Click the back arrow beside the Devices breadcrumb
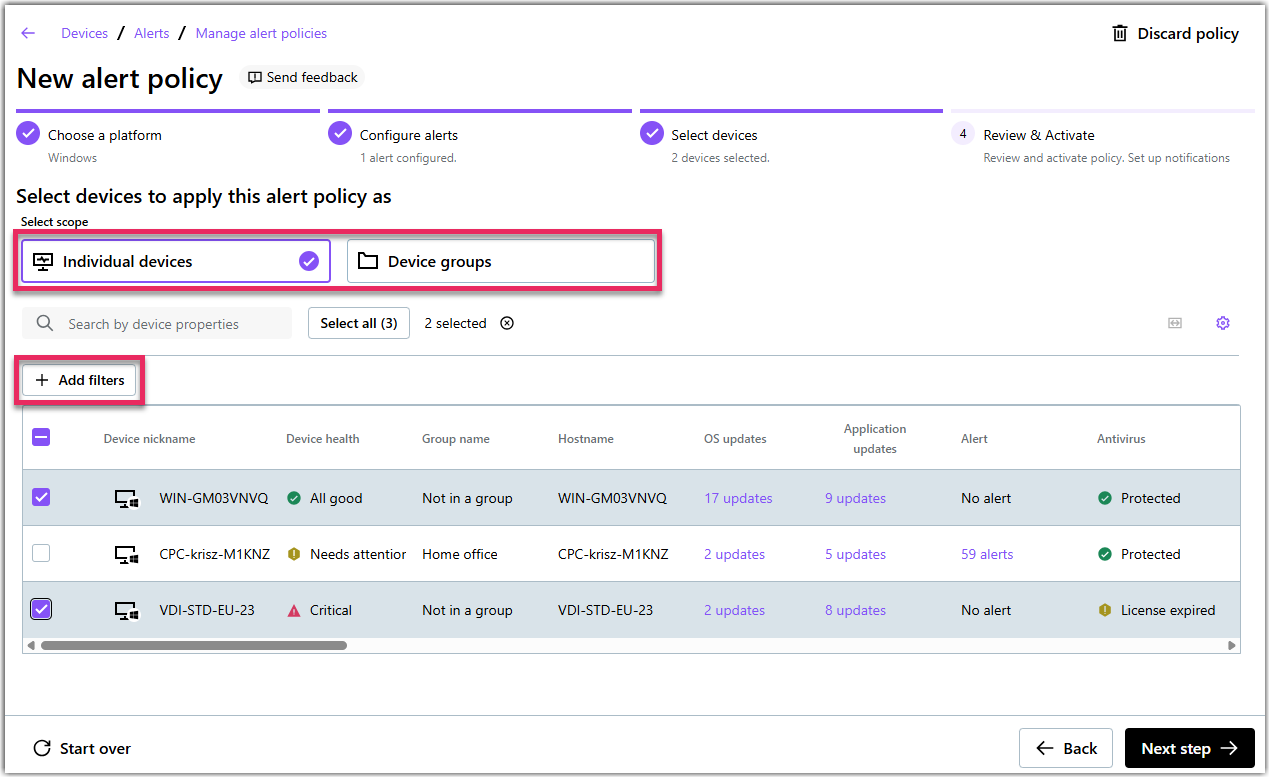Screen dimensions: 1270x778 tap(28, 33)
